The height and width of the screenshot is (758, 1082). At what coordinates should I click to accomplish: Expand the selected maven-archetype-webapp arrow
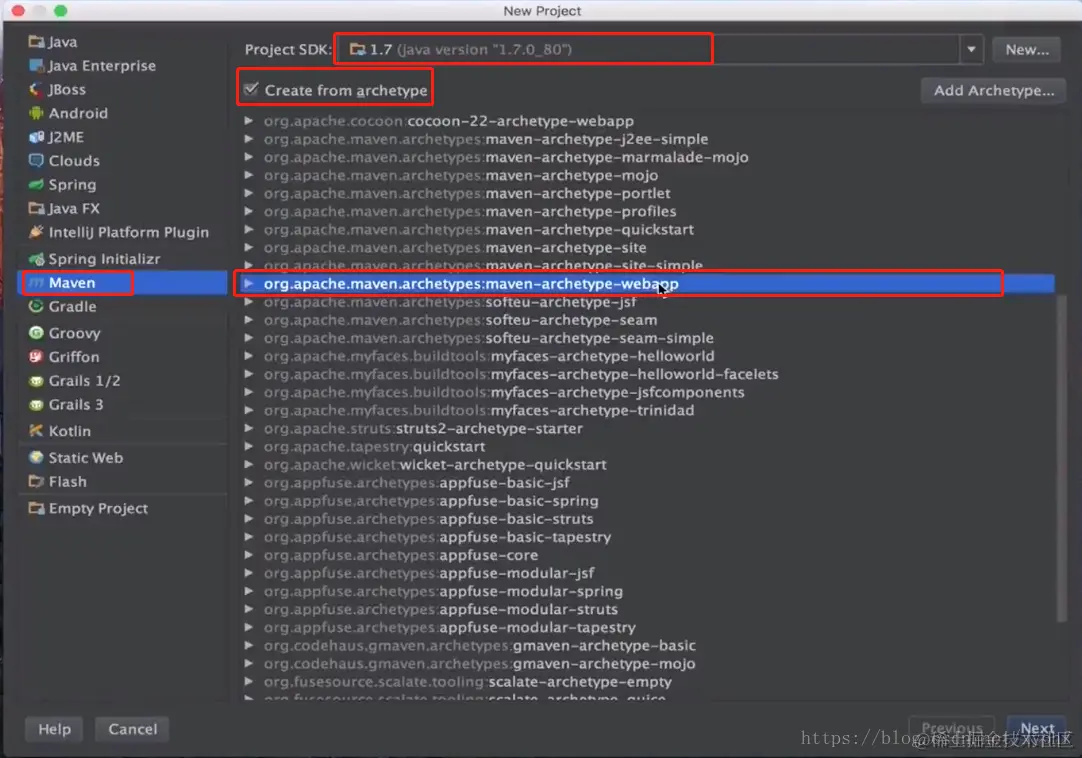pos(248,284)
